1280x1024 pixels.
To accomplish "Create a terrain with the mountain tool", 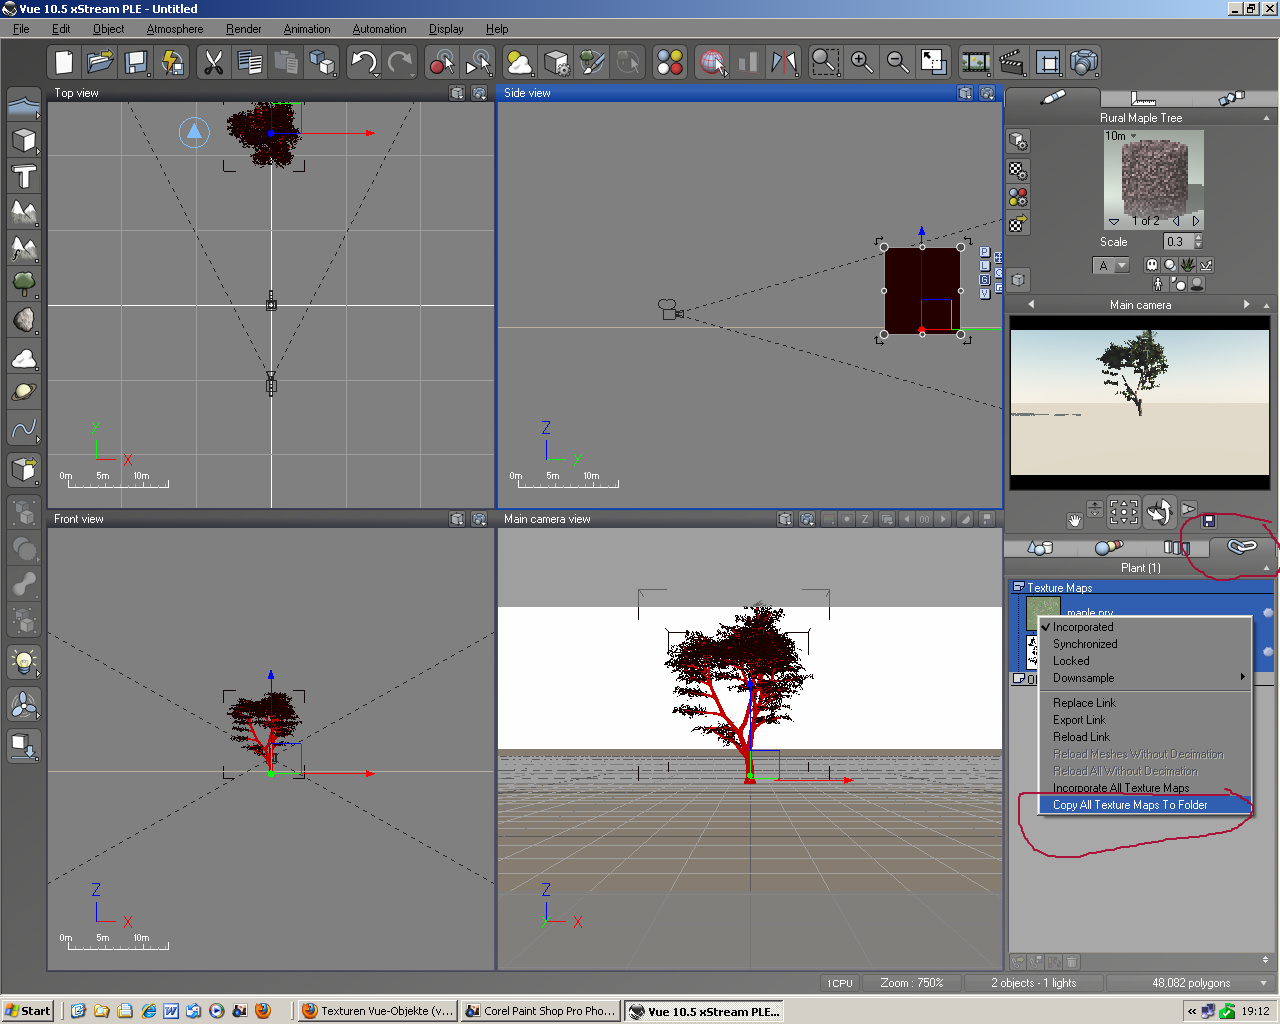I will pyautogui.click(x=24, y=212).
